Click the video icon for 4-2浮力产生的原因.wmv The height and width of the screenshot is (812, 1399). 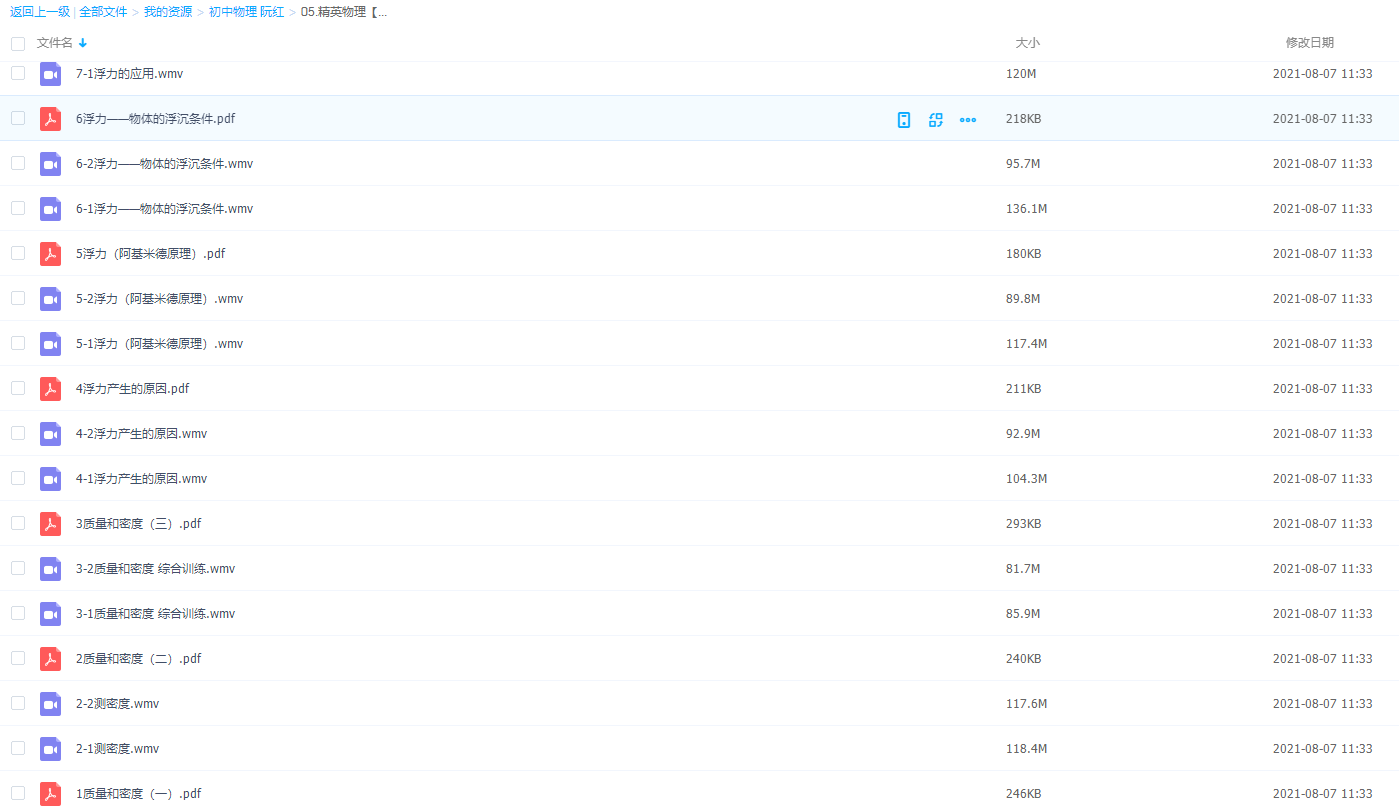(50, 434)
